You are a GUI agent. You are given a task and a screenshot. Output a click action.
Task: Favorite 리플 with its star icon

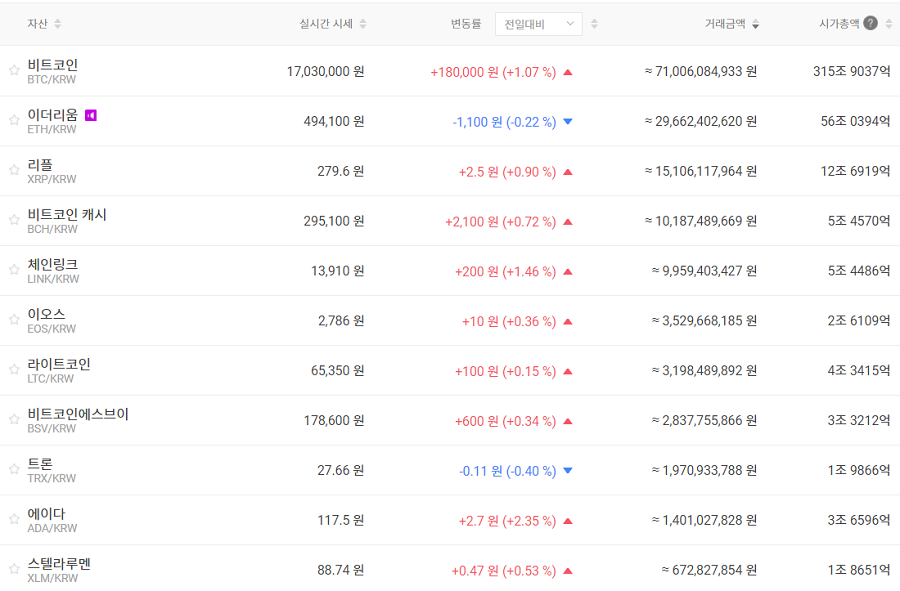pyautogui.click(x=14, y=170)
